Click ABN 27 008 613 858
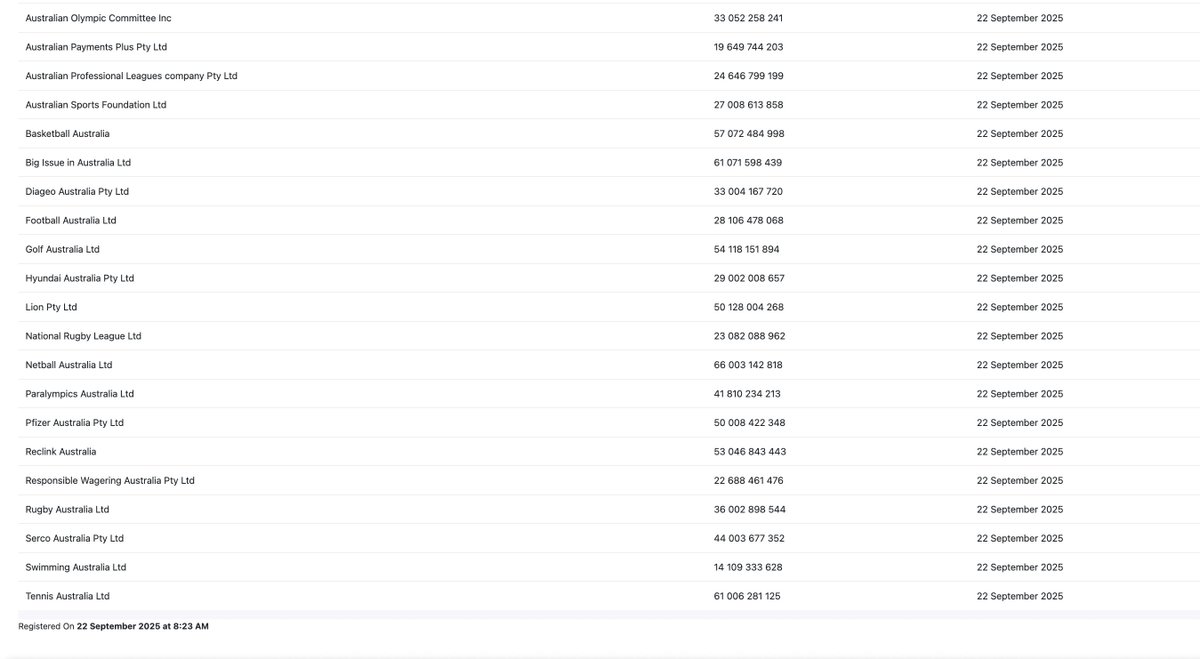 click(x=749, y=105)
